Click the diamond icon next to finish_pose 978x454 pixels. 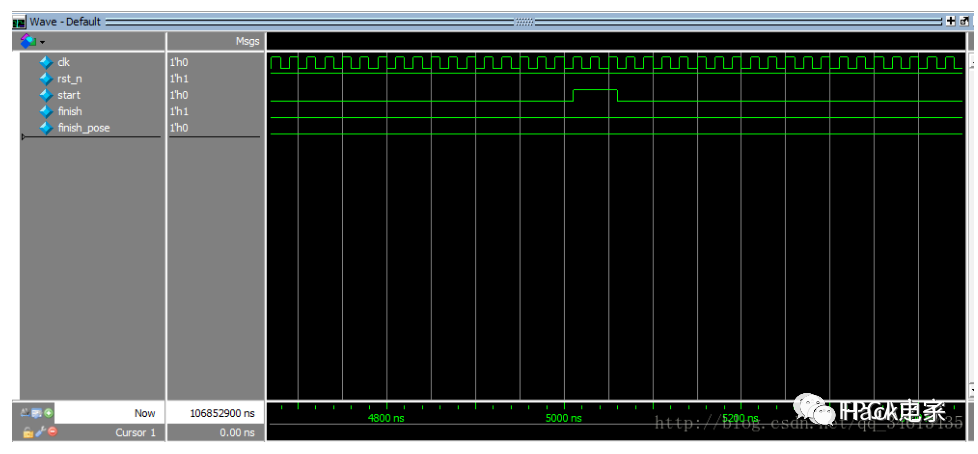(45, 128)
